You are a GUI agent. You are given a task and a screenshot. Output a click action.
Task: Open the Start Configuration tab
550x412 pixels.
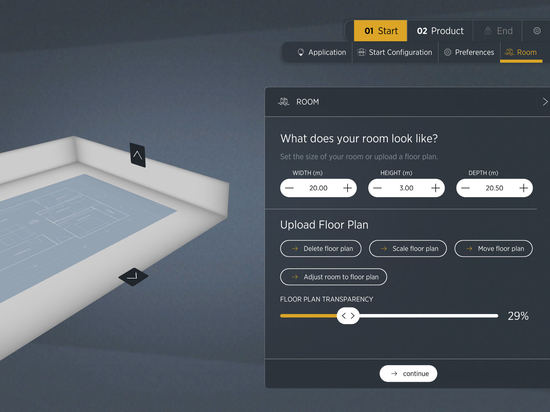tap(395, 52)
